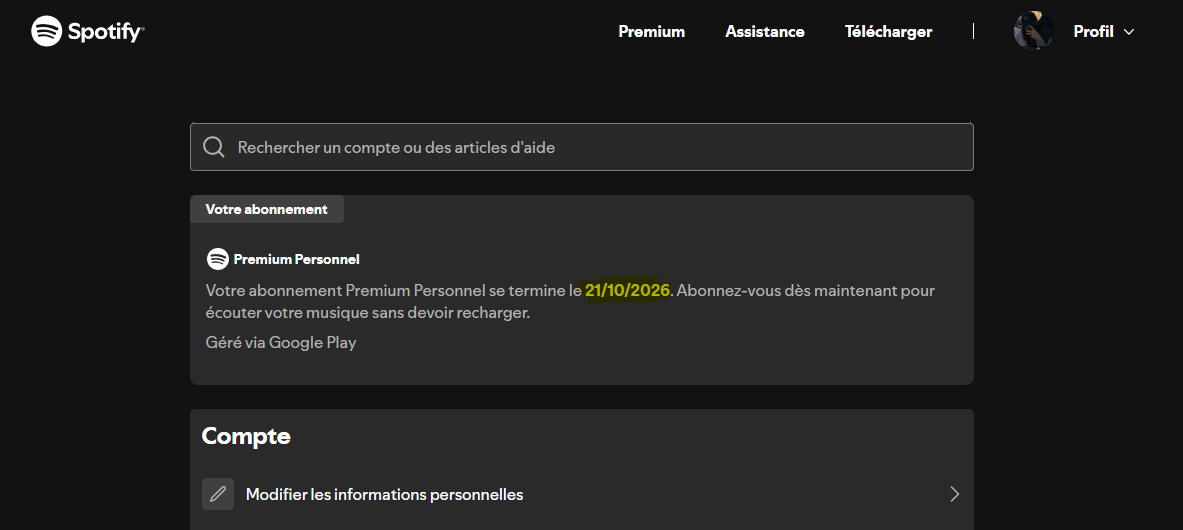The width and height of the screenshot is (1183, 530).
Task: Select the Premium Personnel plan title
Action: coord(296,259)
